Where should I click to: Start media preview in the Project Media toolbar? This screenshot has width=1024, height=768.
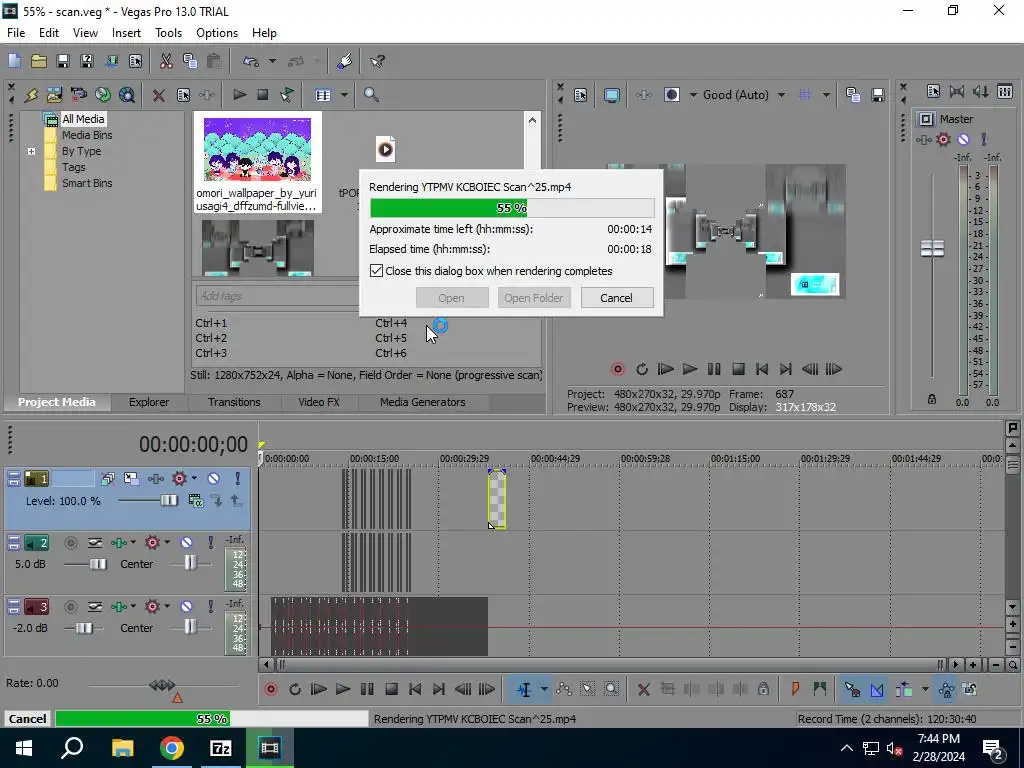[239, 95]
